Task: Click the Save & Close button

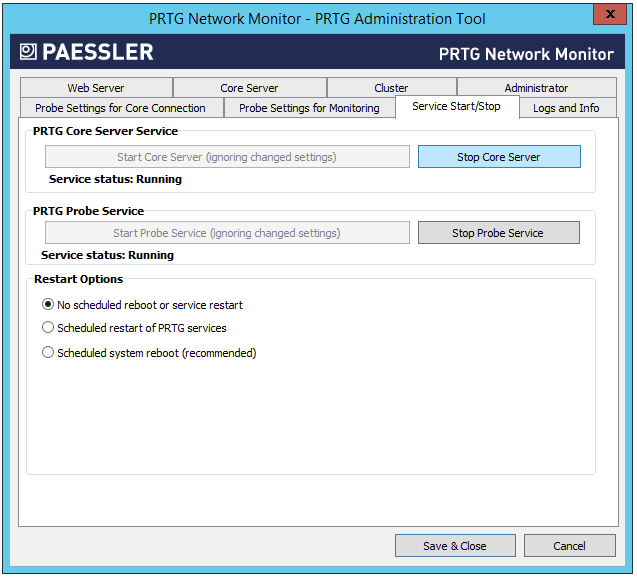Action: [x=455, y=545]
